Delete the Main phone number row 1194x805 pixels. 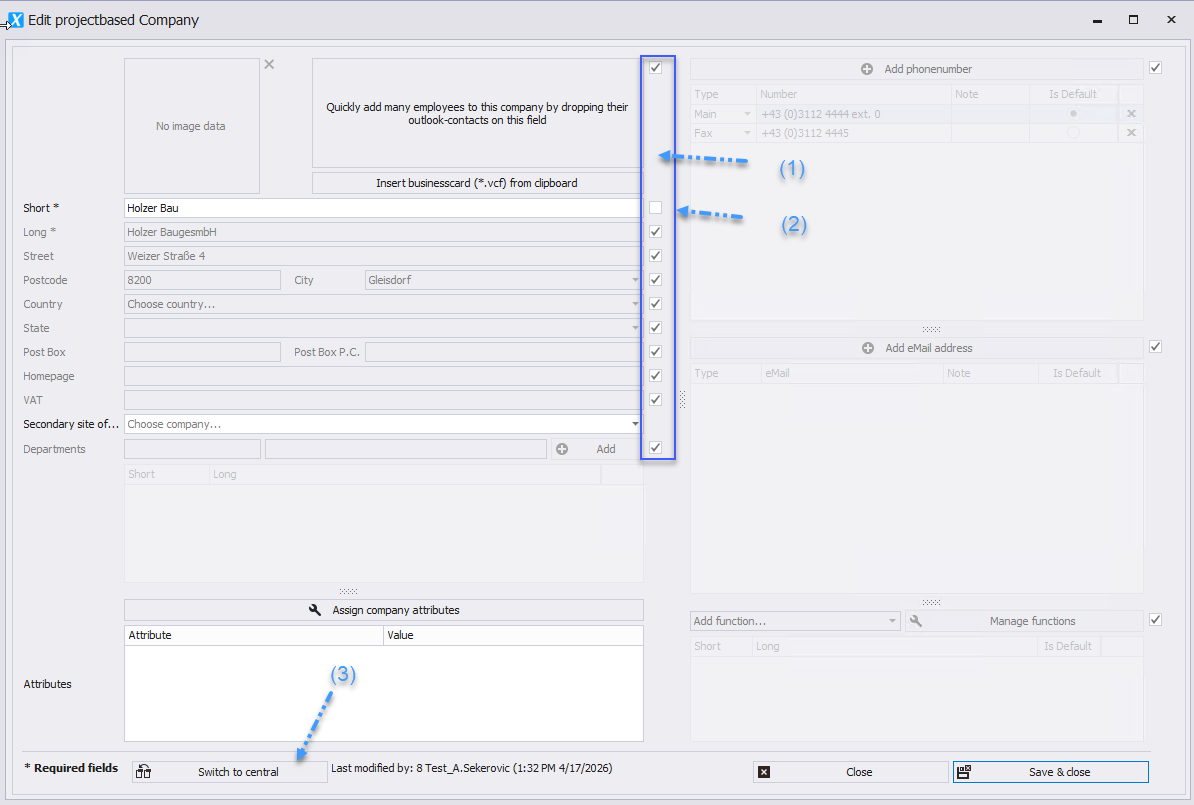[x=1131, y=113]
